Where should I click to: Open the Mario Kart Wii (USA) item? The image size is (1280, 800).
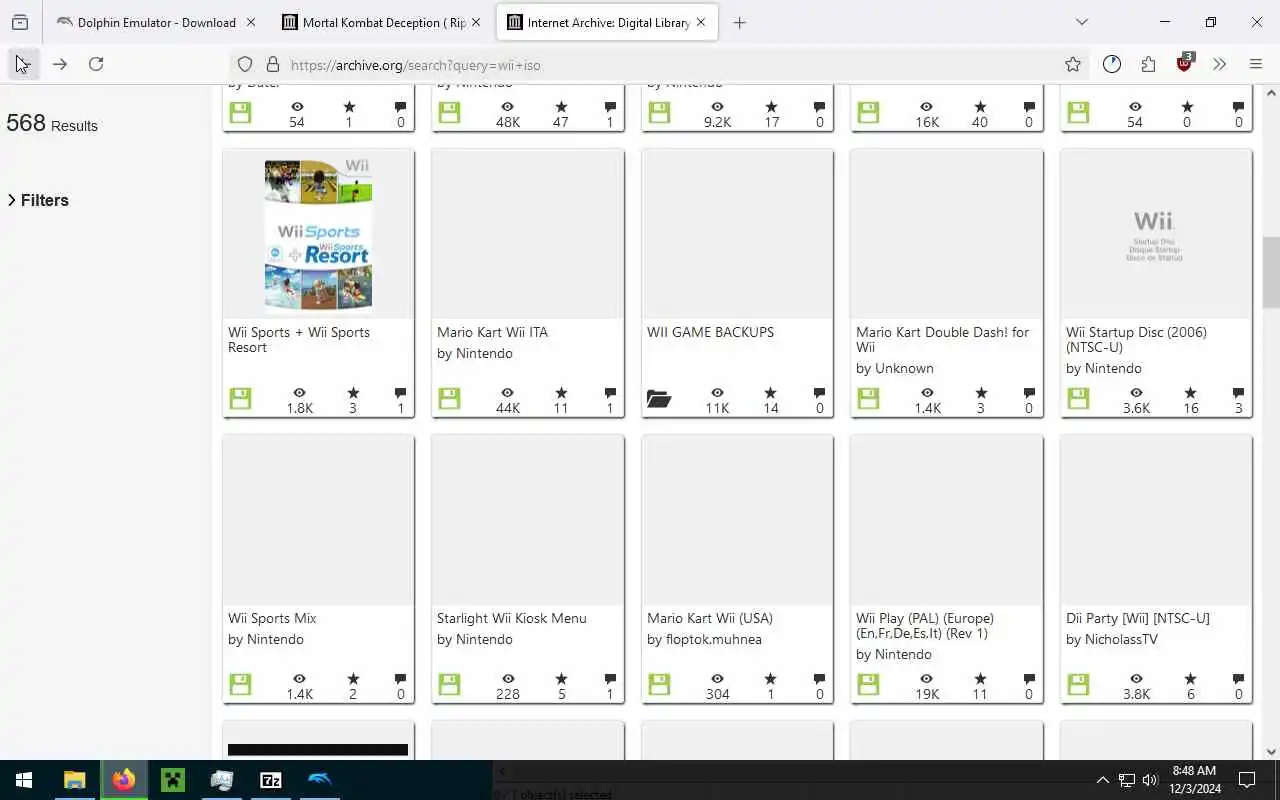click(x=710, y=618)
